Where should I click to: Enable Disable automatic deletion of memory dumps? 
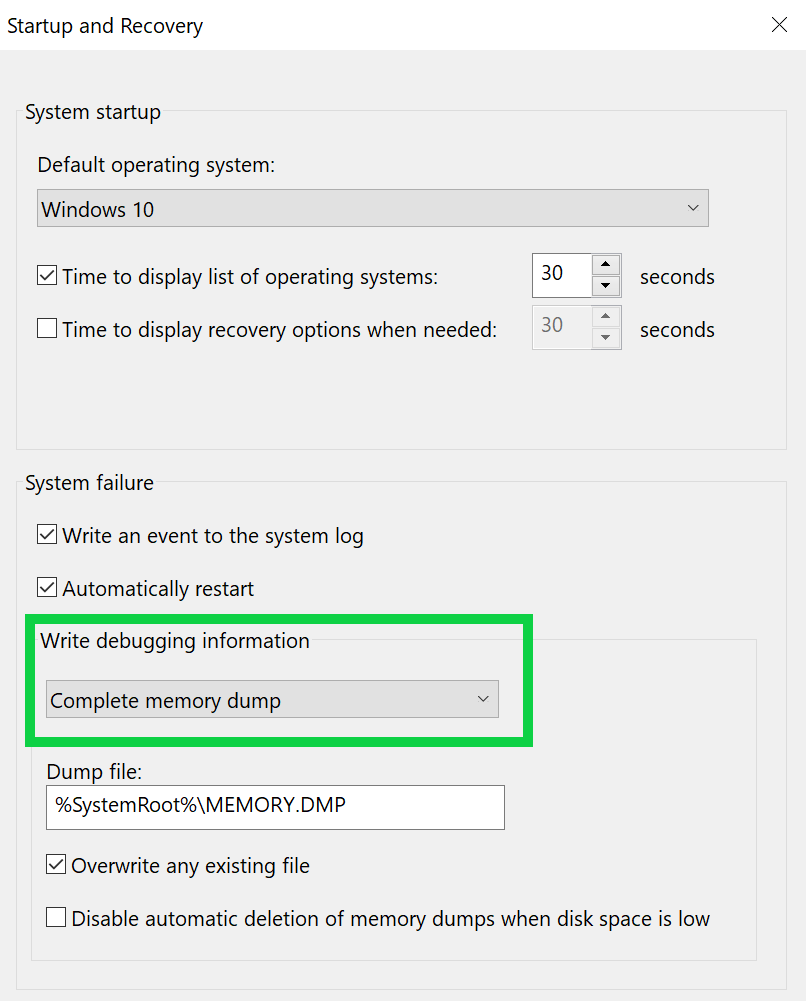point(56,918)
